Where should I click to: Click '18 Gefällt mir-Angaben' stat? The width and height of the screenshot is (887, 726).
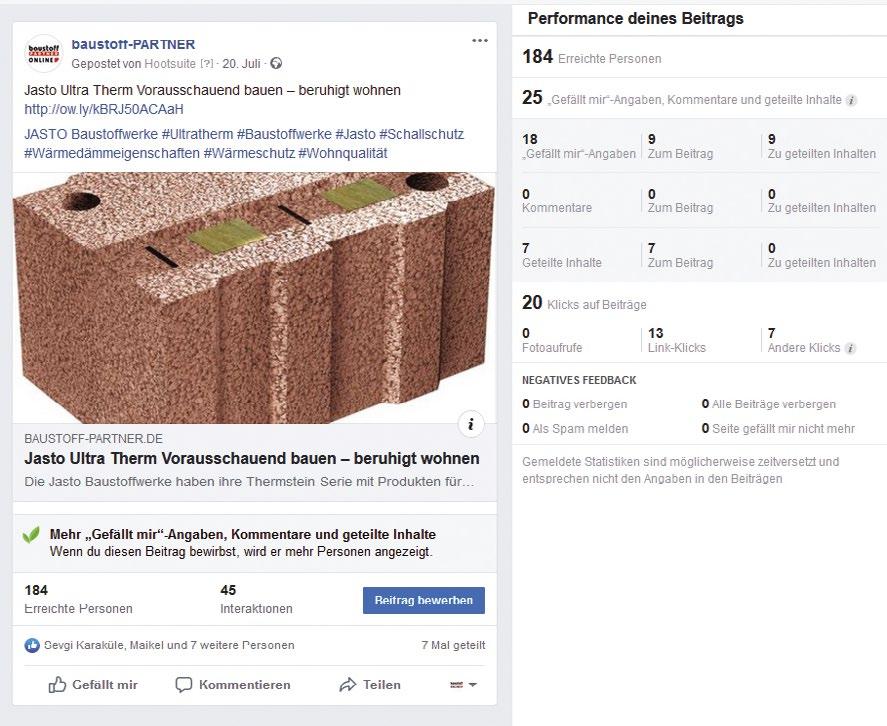(x=579, y=147)
